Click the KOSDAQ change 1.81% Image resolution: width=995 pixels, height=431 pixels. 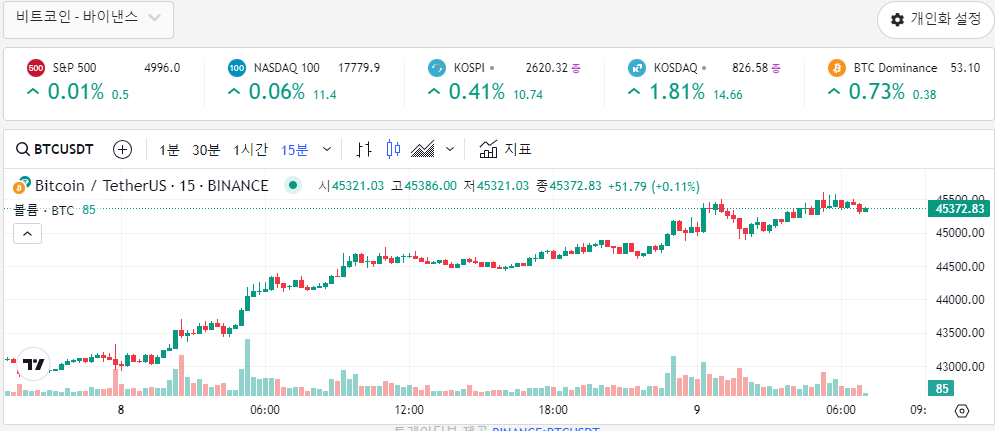point(676,93)
